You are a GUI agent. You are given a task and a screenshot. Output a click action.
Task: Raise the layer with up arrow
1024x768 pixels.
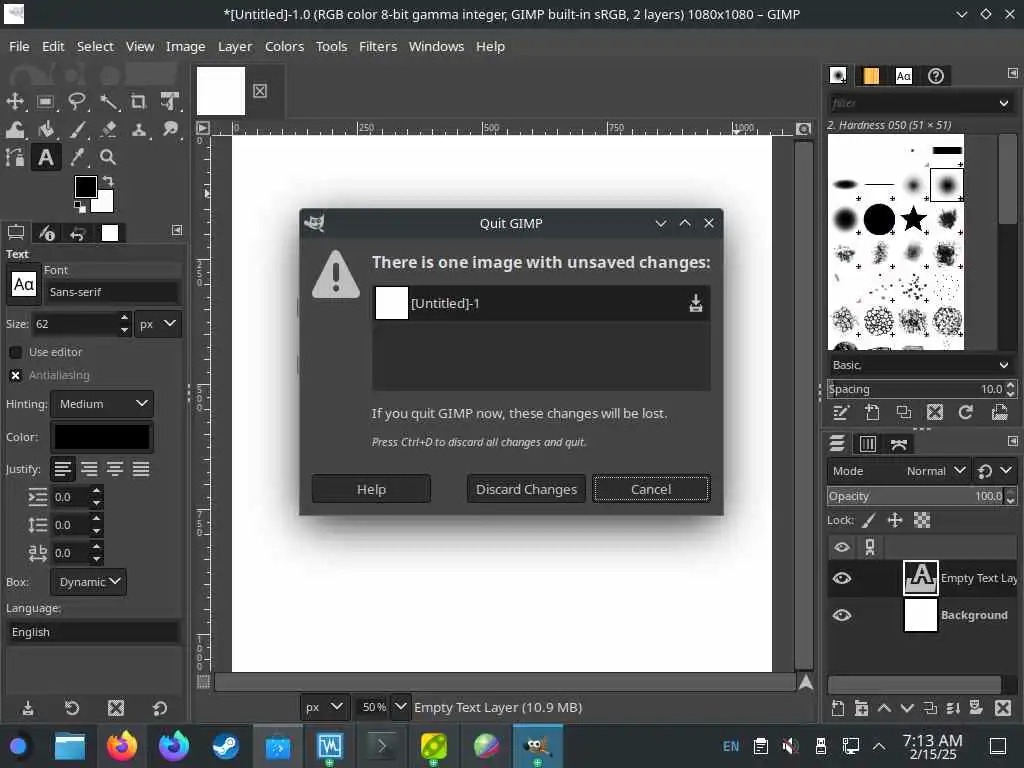[x=884, y=708]
